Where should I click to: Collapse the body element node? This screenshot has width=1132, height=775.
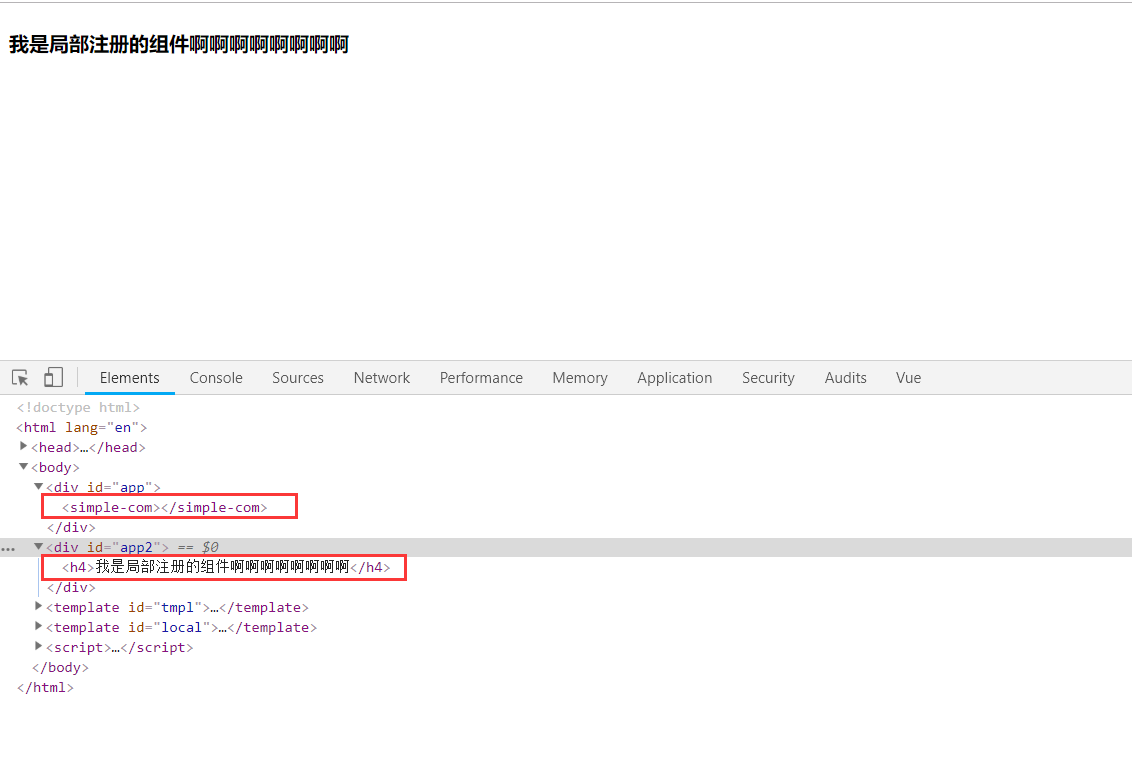[x=23, y=467]
